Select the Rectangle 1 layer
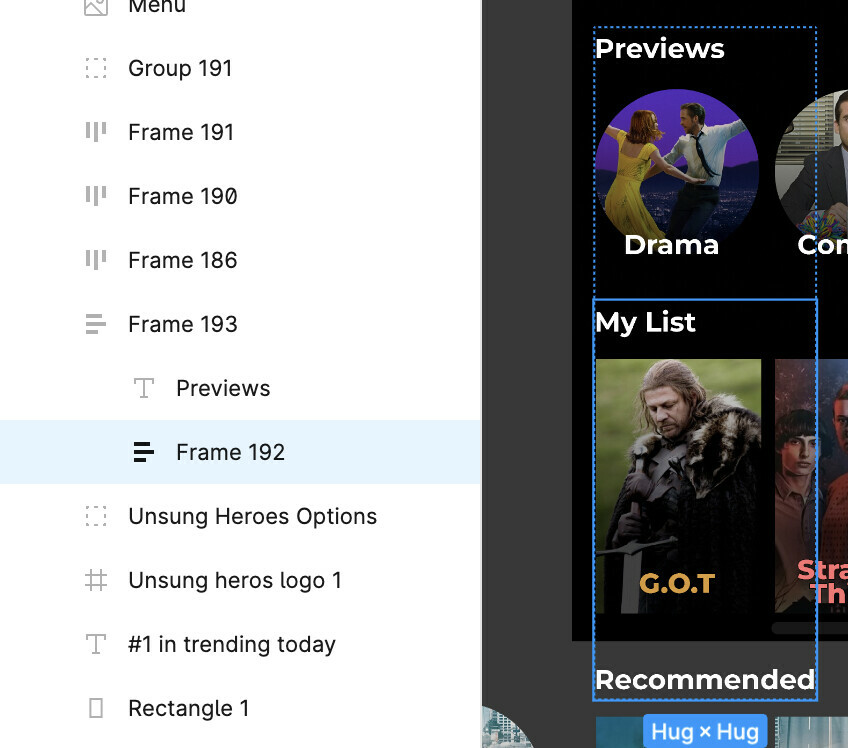 pyautogui.click(x=188, y=708)
